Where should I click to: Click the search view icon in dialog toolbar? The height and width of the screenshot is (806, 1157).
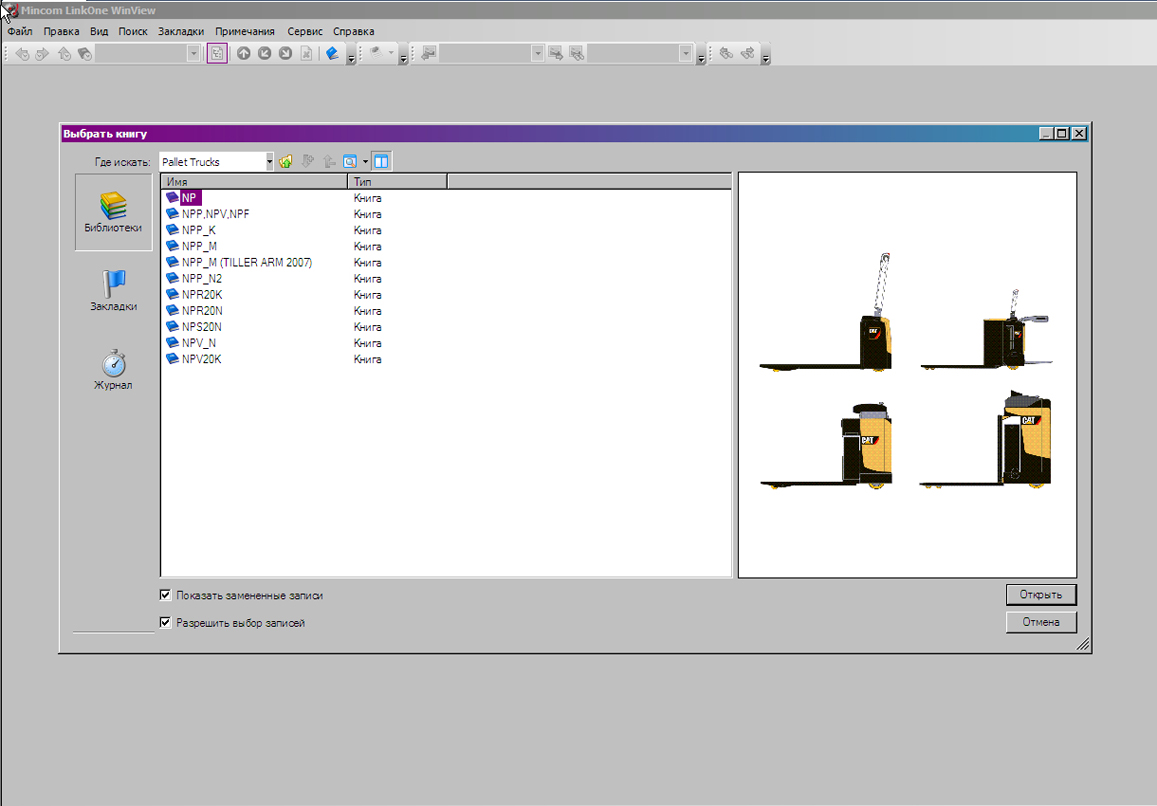[350, 162]
